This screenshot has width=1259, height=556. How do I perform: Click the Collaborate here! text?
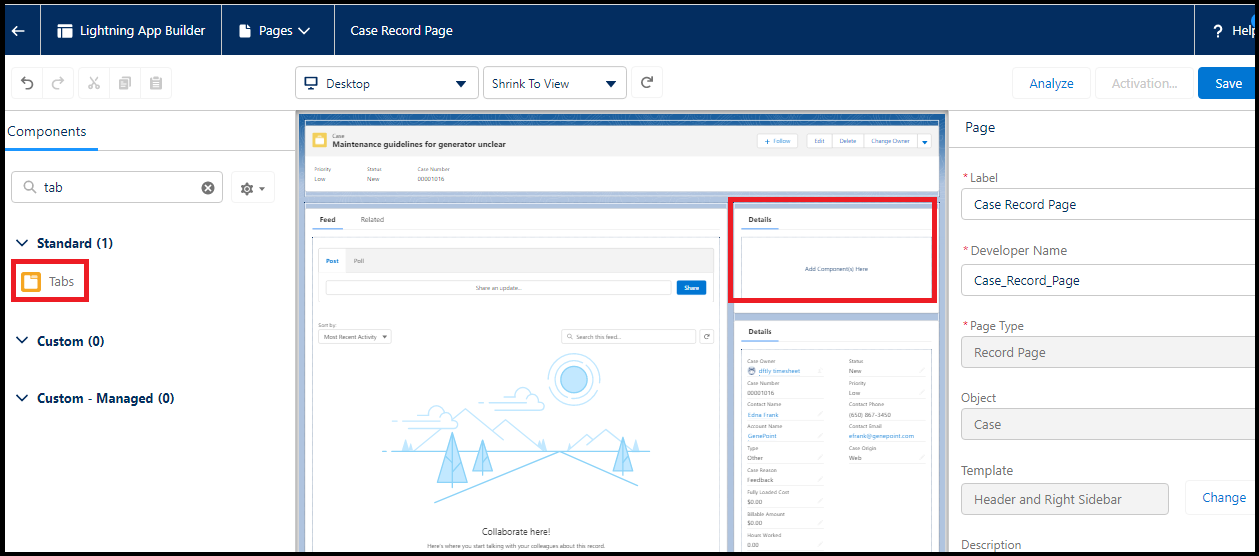point(516,531)
